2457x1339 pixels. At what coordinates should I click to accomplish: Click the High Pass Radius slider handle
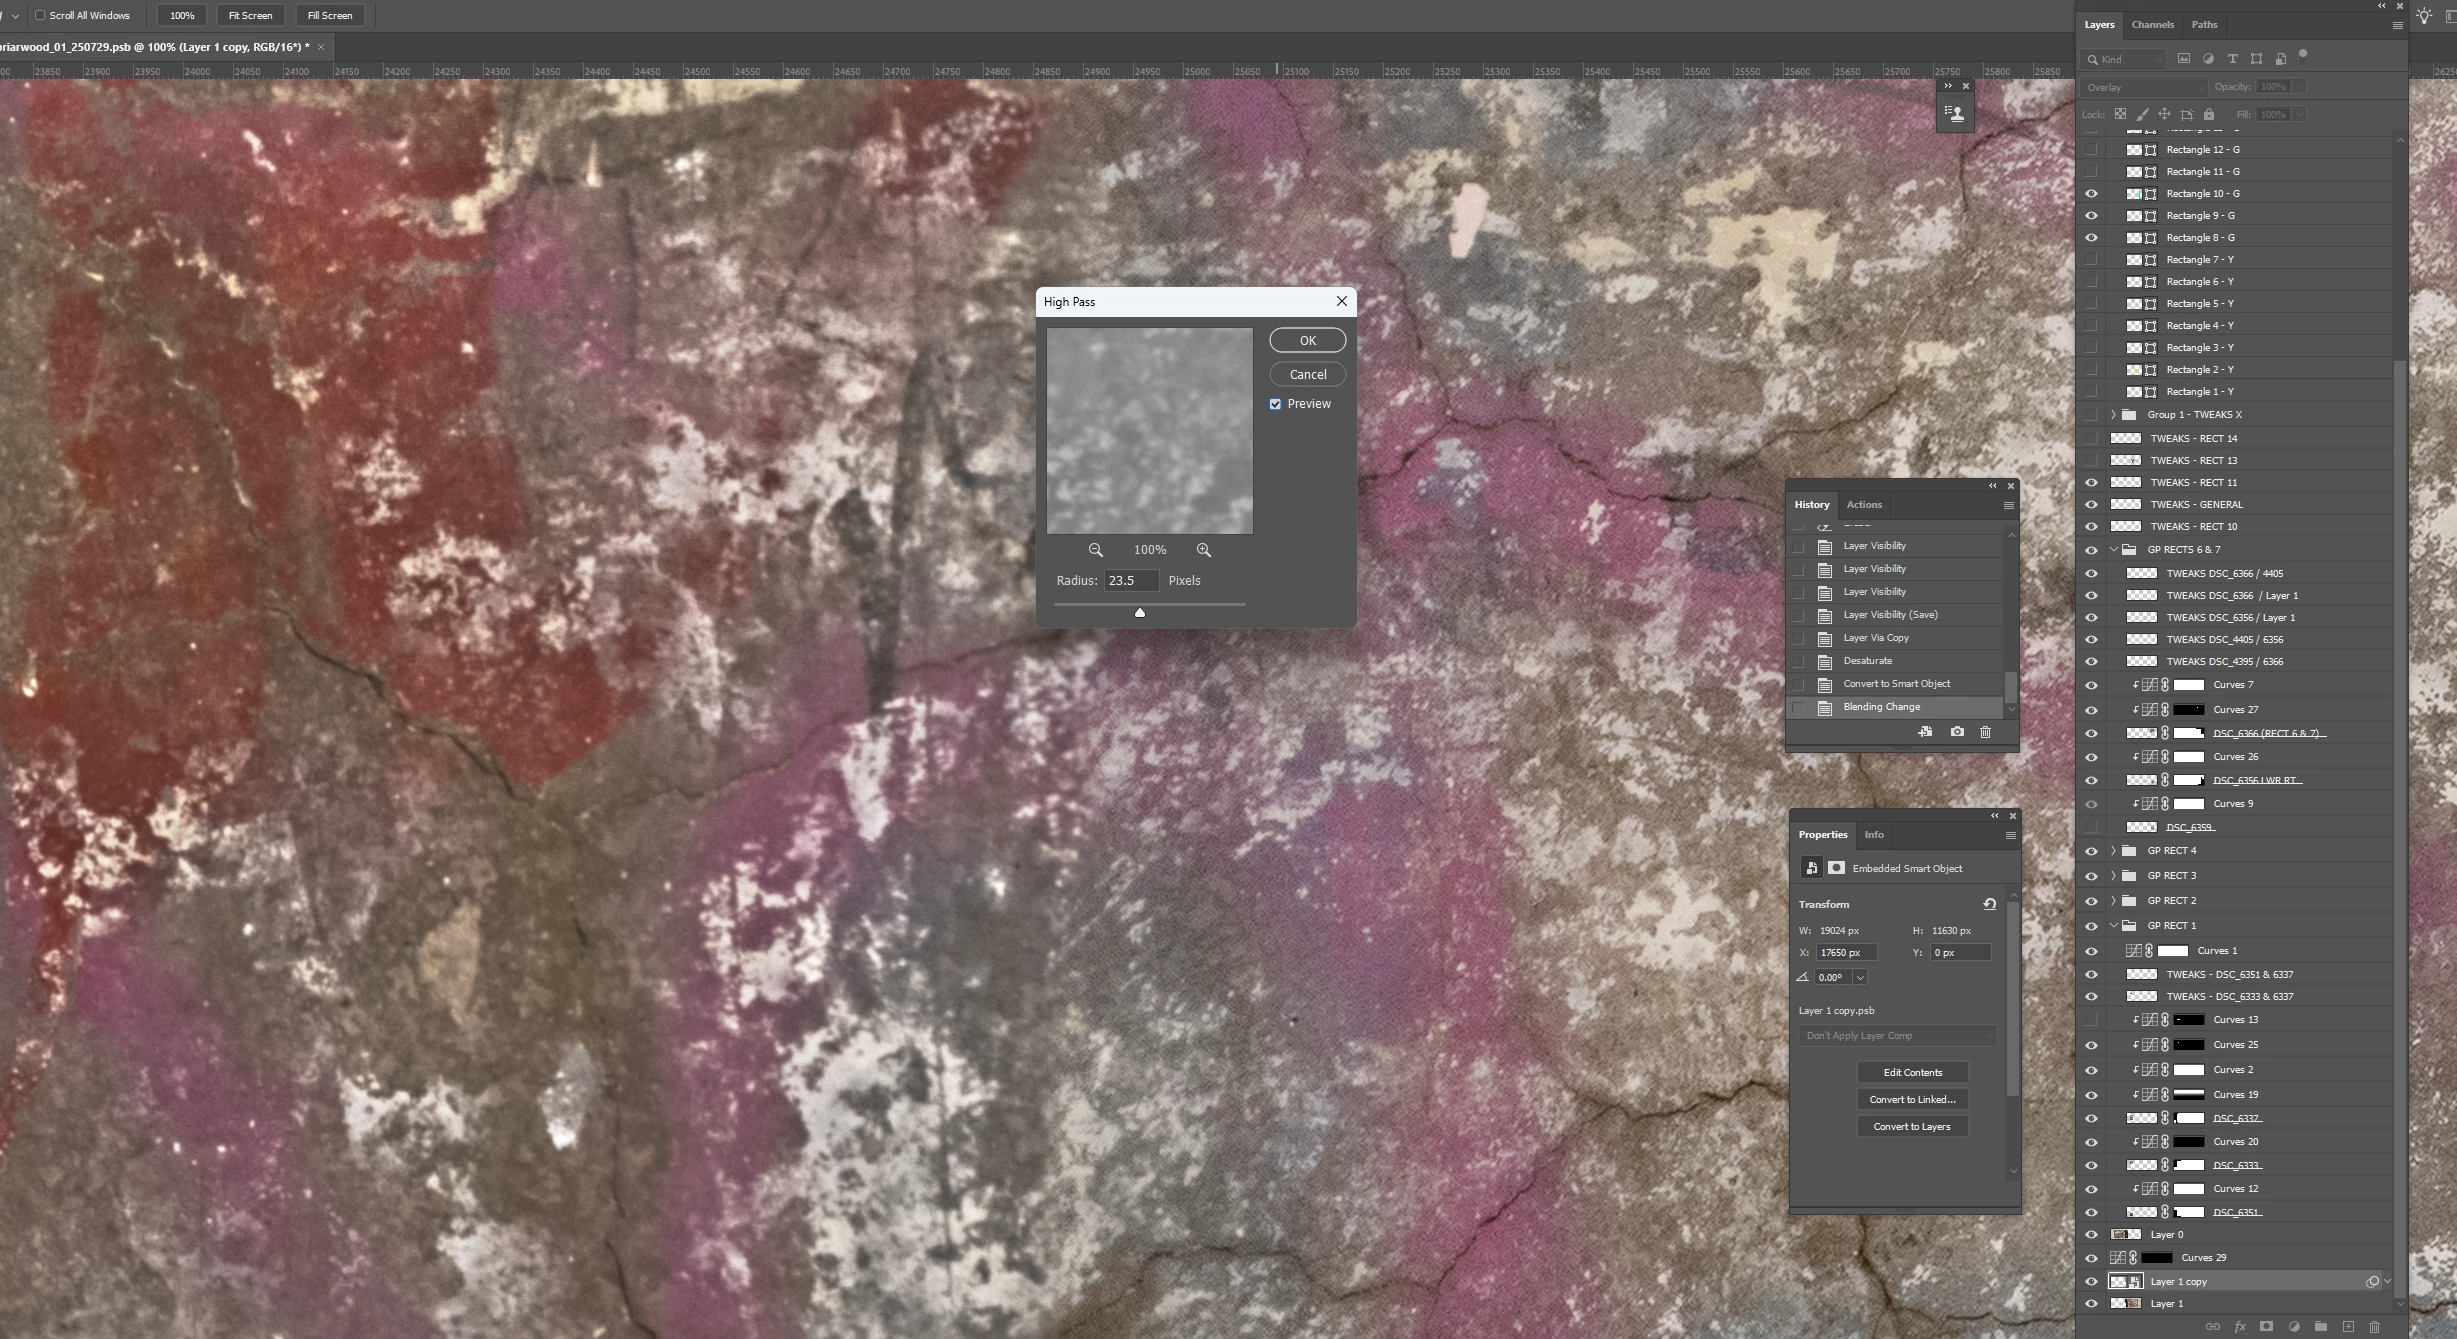[x=1139, y=613]
